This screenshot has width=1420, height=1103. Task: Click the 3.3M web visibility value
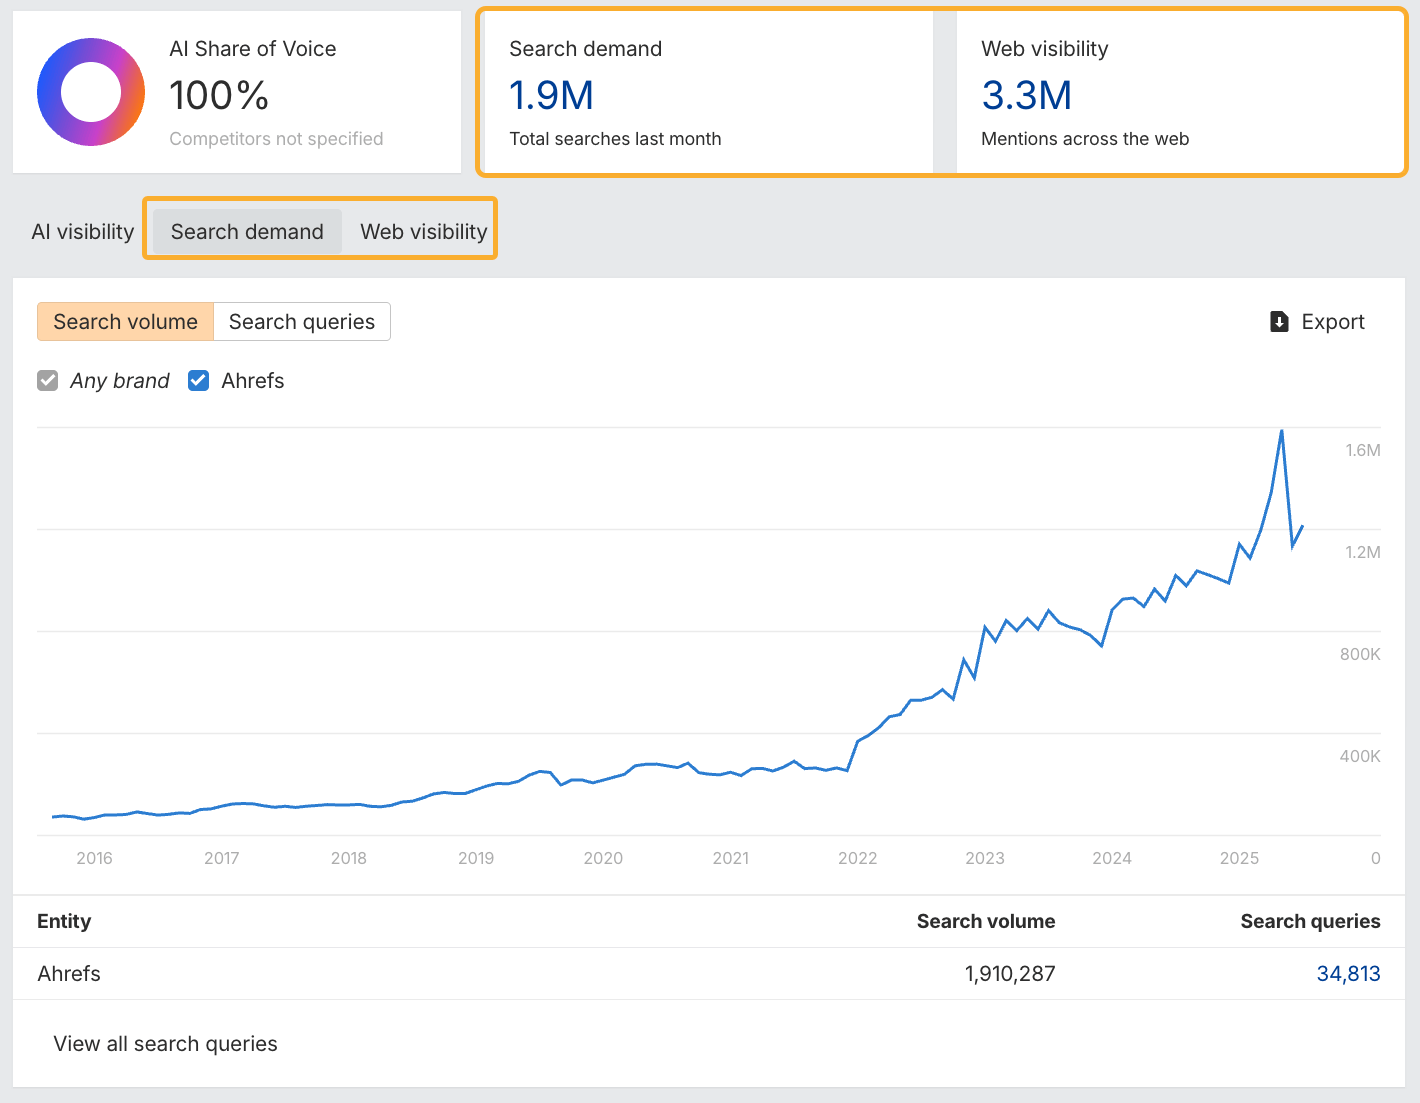click(x=1026, y=96)
